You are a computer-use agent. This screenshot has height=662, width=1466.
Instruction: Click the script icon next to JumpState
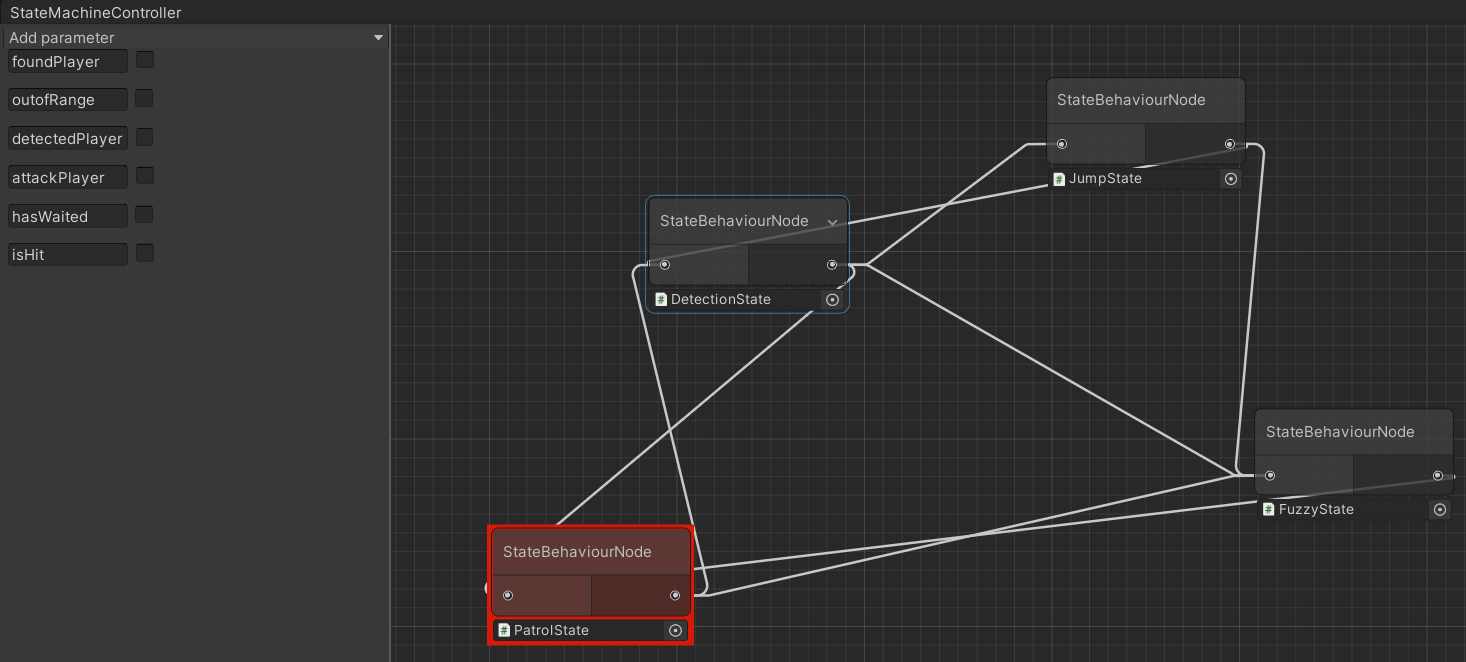click(1059, 179)
